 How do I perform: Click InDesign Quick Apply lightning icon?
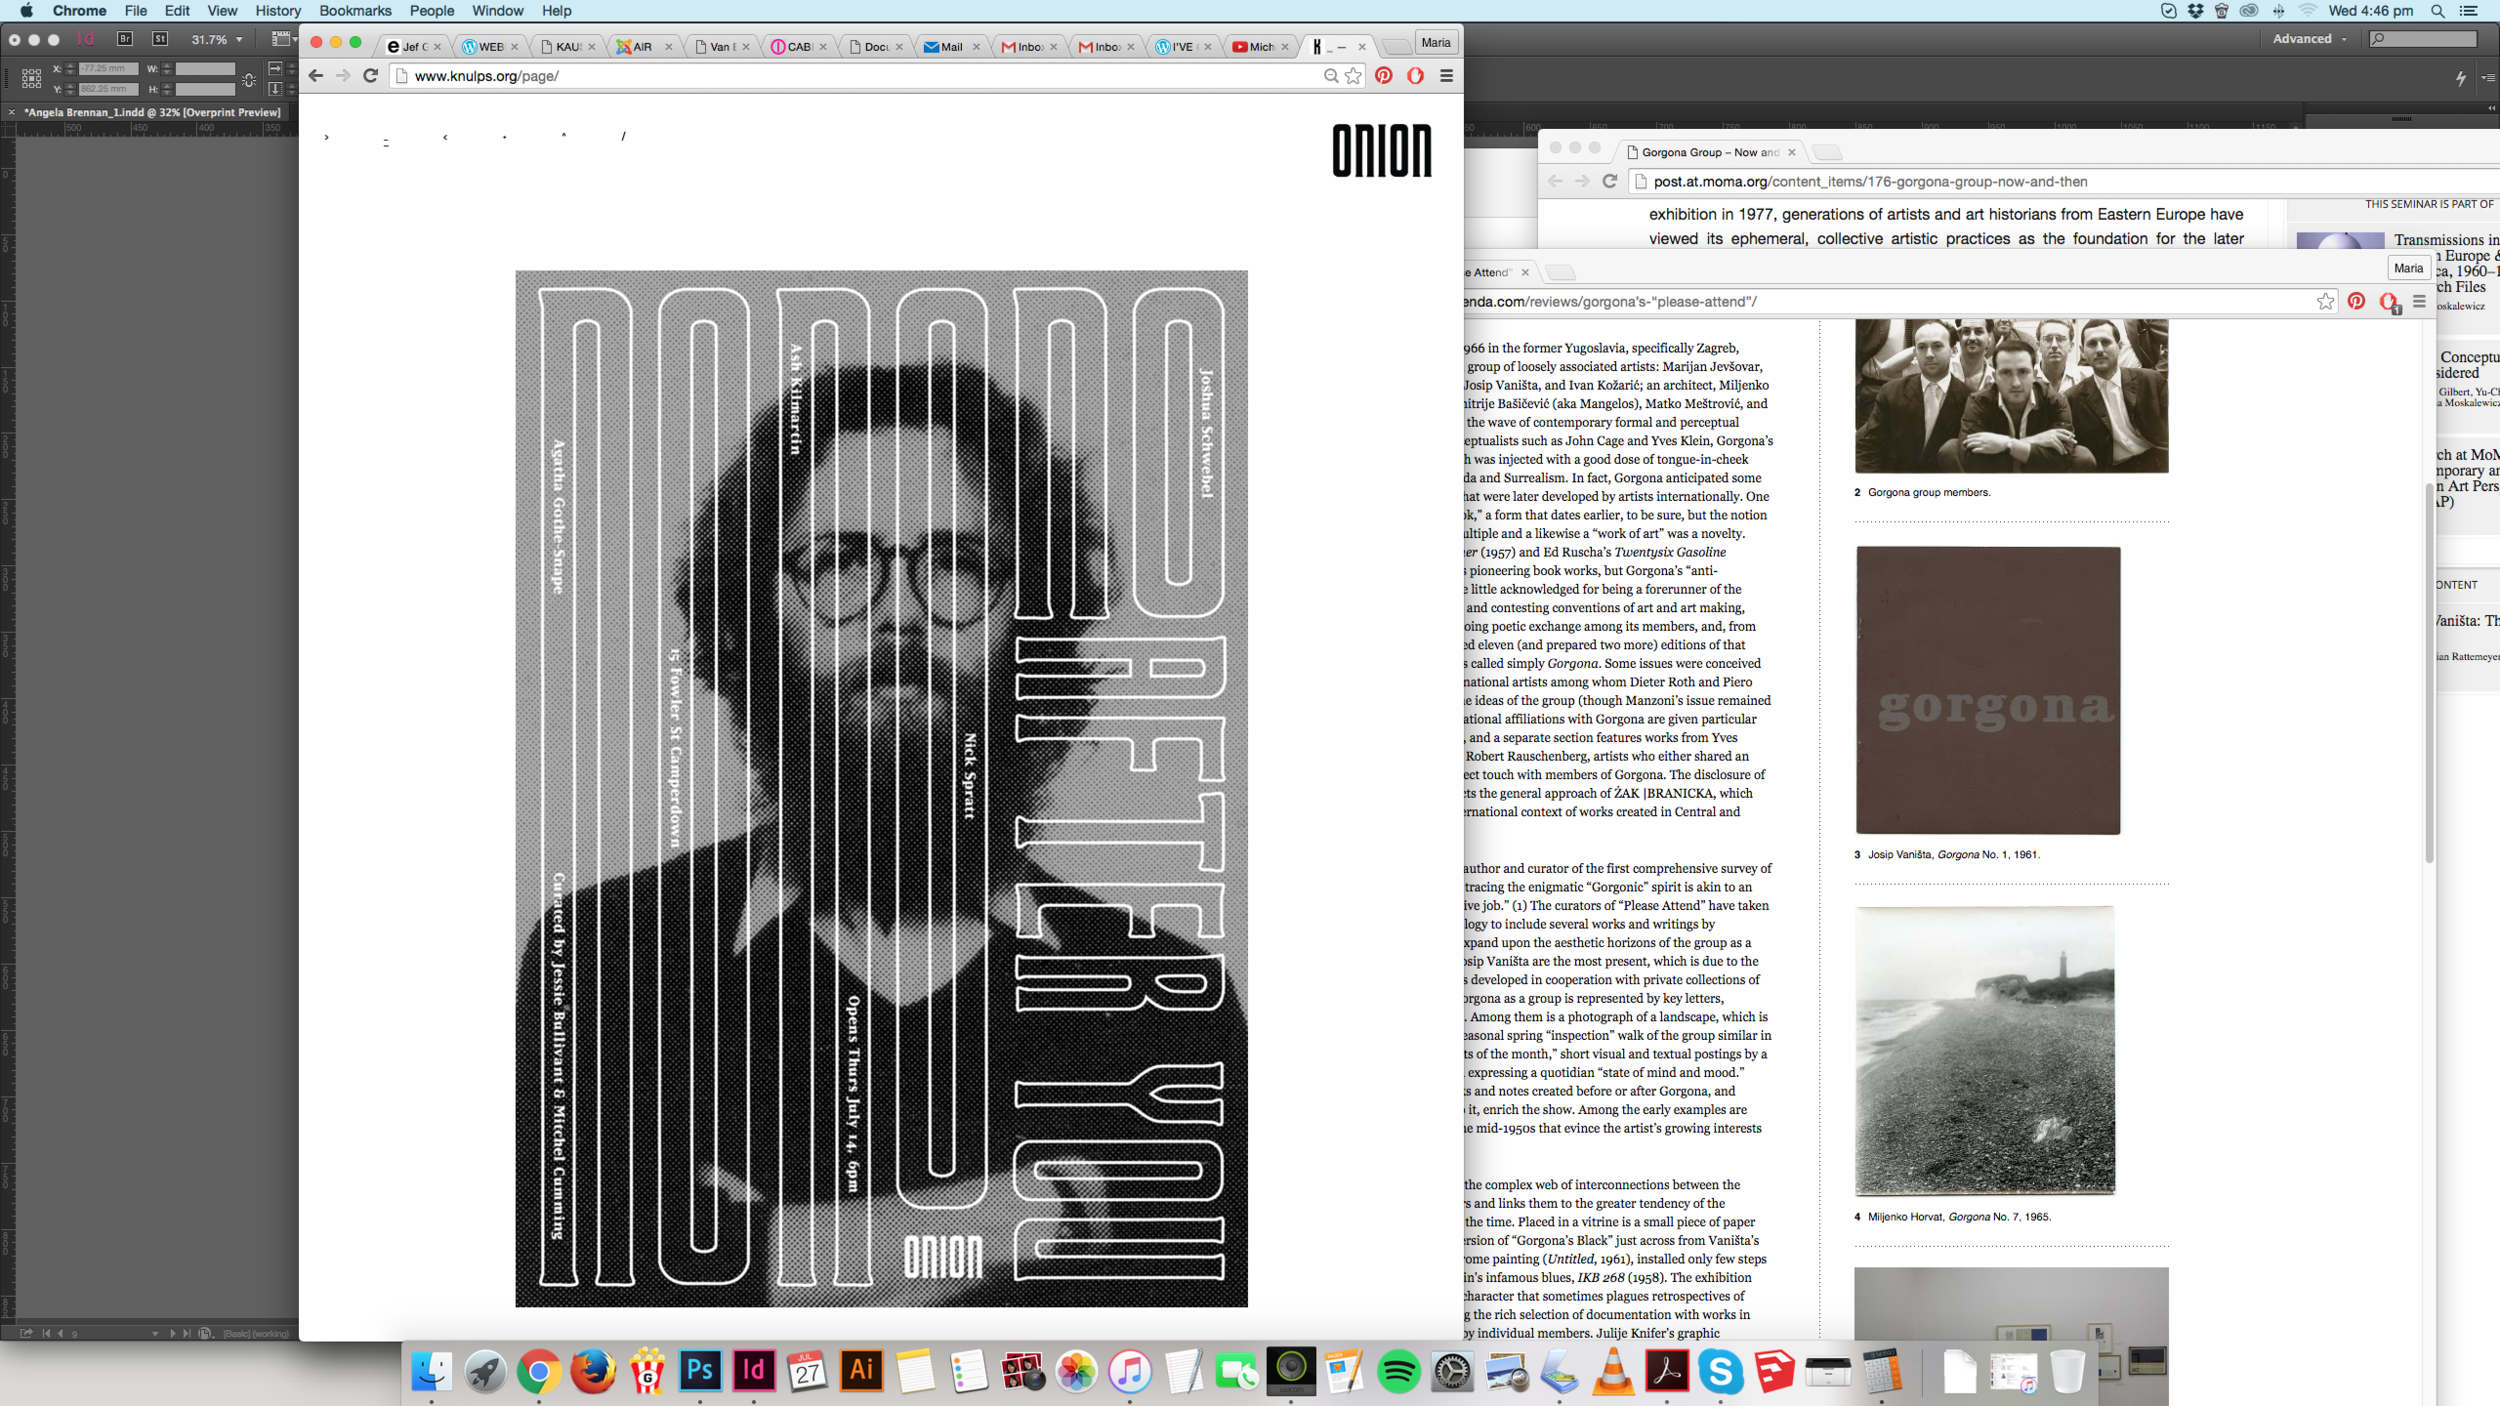click(2461, 78)
